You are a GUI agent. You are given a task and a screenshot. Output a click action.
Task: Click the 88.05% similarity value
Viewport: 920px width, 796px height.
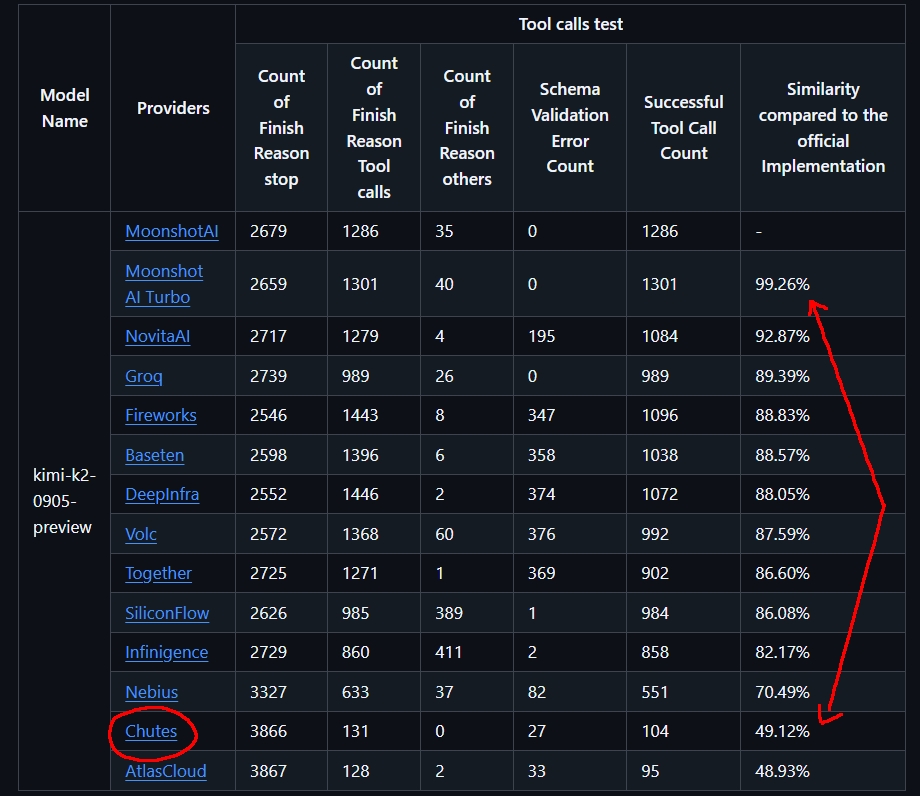point(782,494)
